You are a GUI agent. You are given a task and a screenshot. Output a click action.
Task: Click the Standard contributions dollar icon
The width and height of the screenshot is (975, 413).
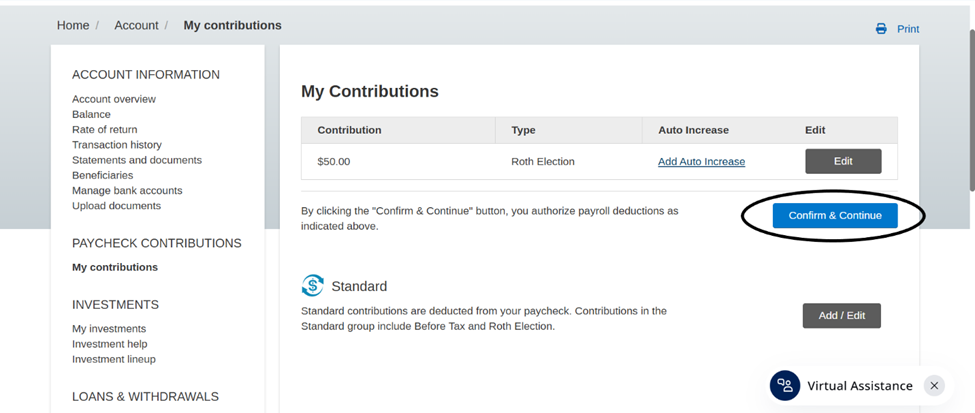point(313,286)
